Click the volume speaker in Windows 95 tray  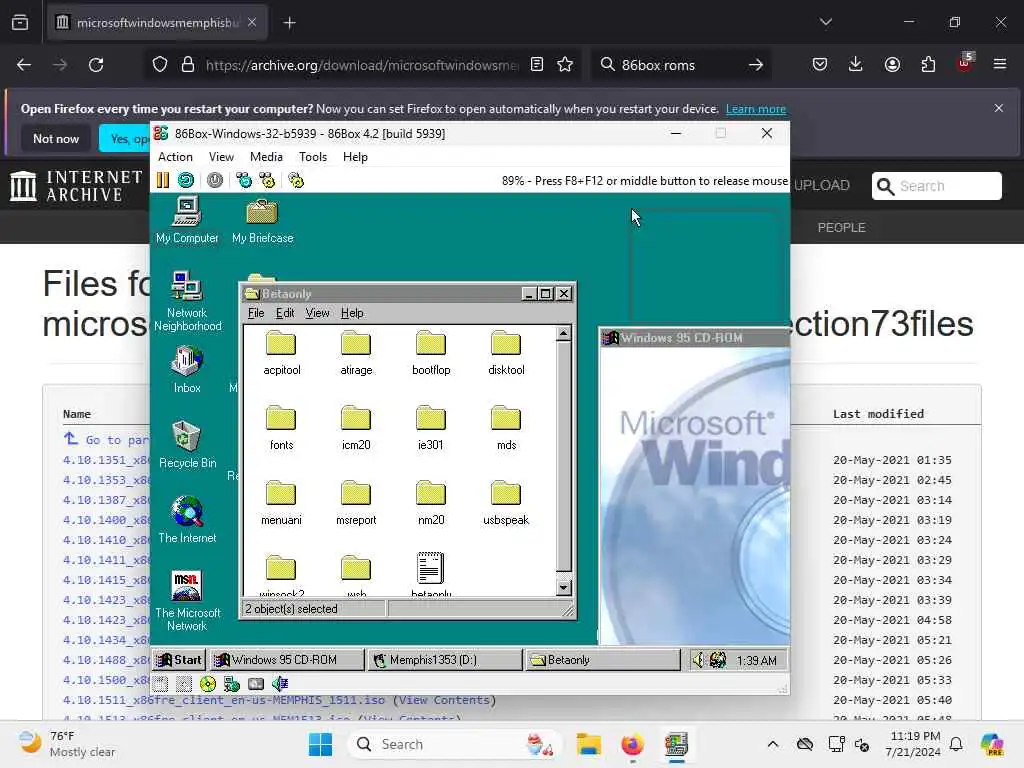(698, 660)
